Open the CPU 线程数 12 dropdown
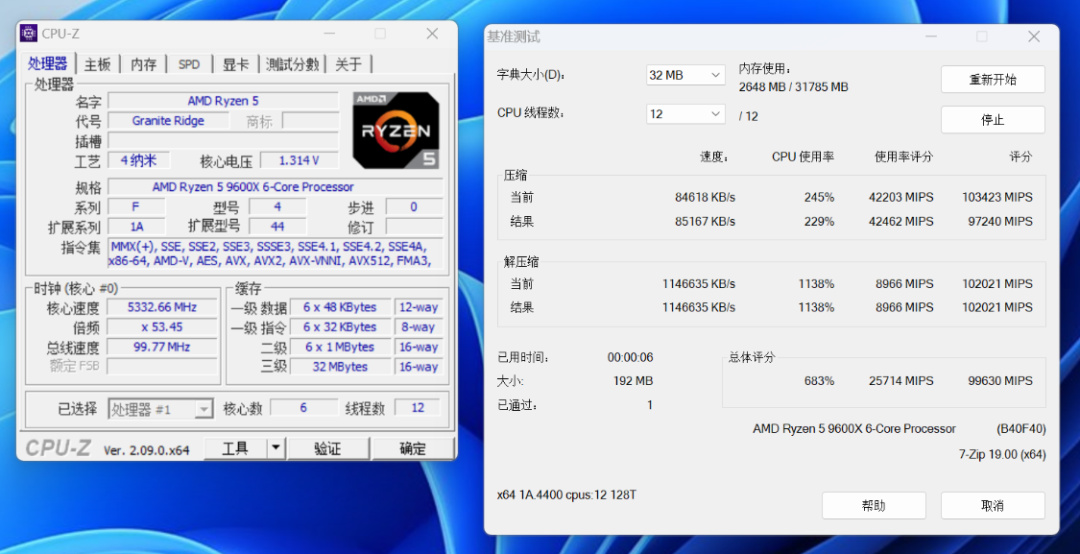Image resolution: width=1080 pixels, height=554 pixels. (x=685, y=114)
